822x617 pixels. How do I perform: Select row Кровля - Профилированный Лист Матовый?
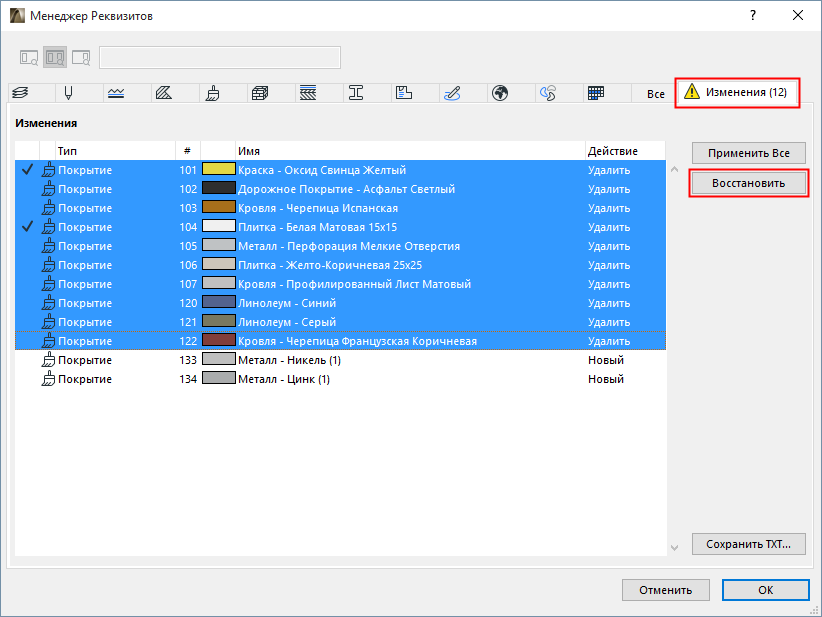(340, 284)
